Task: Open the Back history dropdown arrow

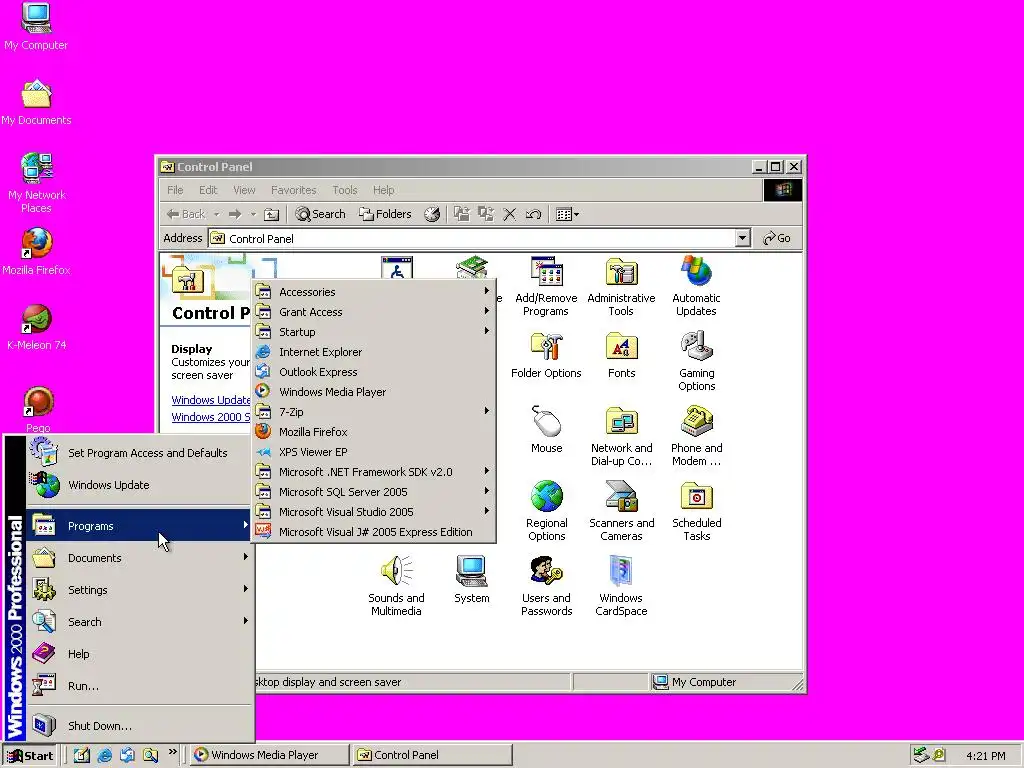Action: pyautogui.click(x=216, y=214)
